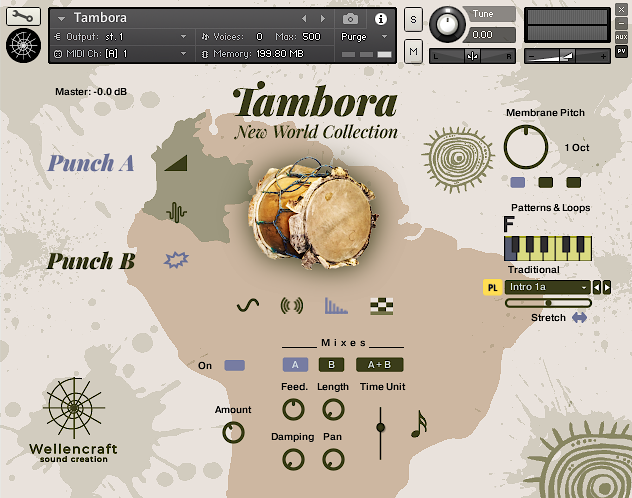The image size is (632, 498).
Task: Mute the instrument with M button
Action: (x=413, y=51)
